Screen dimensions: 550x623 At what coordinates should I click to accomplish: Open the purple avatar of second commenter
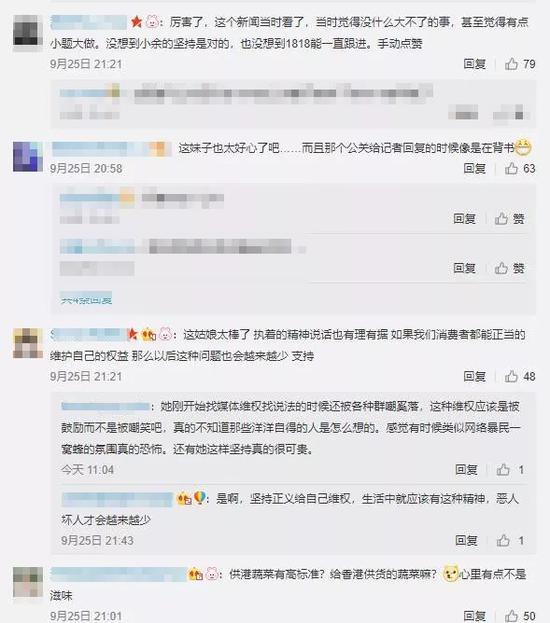[27, 157]
